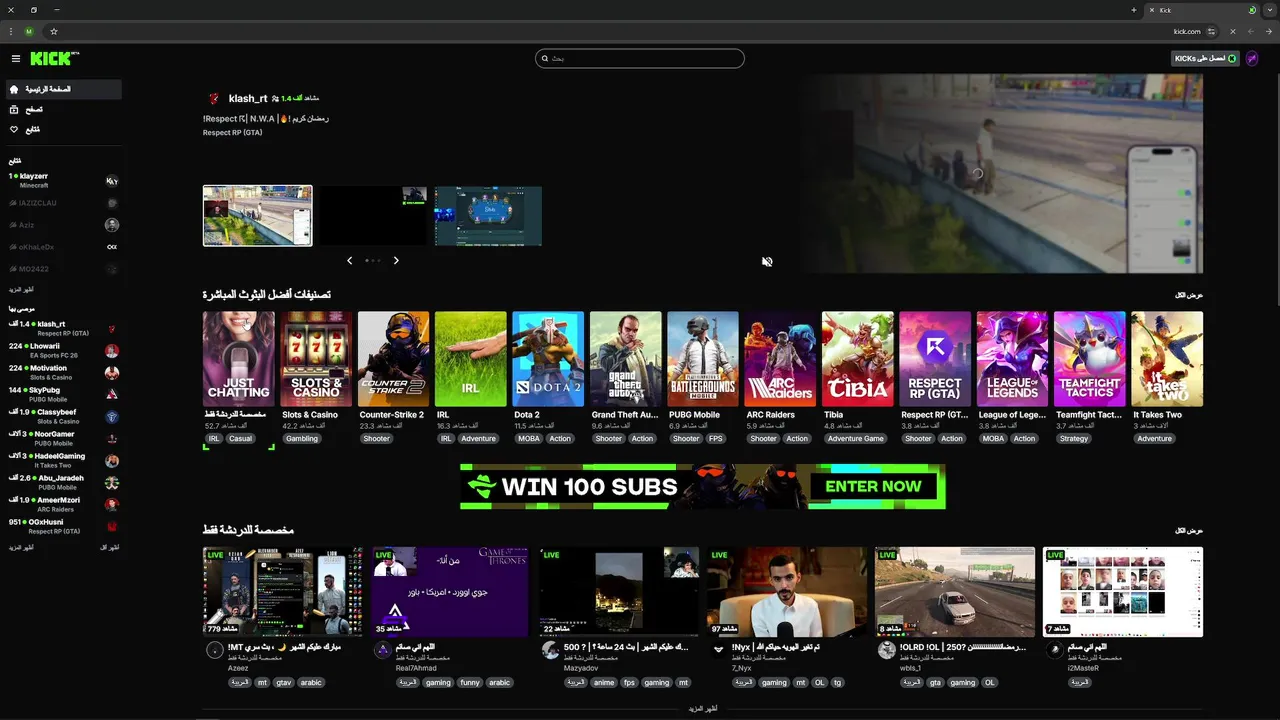
Task: Click the oKhaLeDx avatar in the following list
Action: coord(112,247)
